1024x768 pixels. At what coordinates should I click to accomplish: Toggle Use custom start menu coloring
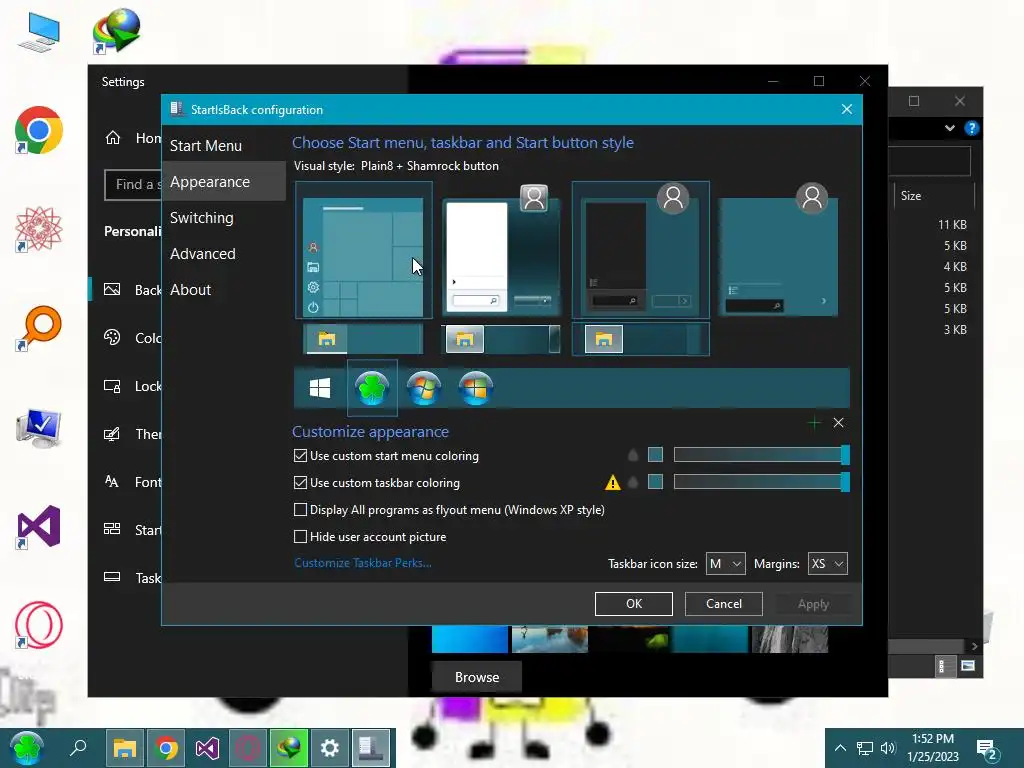[300, 456]
